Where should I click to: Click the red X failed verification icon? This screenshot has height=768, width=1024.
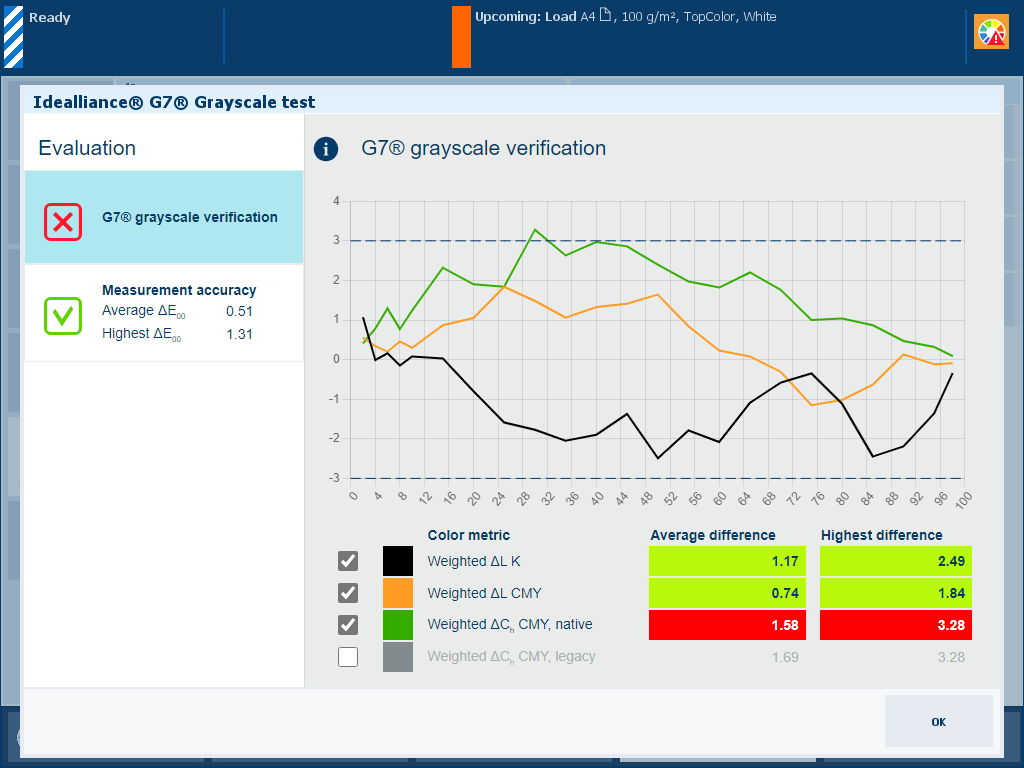tap(63, 221)
